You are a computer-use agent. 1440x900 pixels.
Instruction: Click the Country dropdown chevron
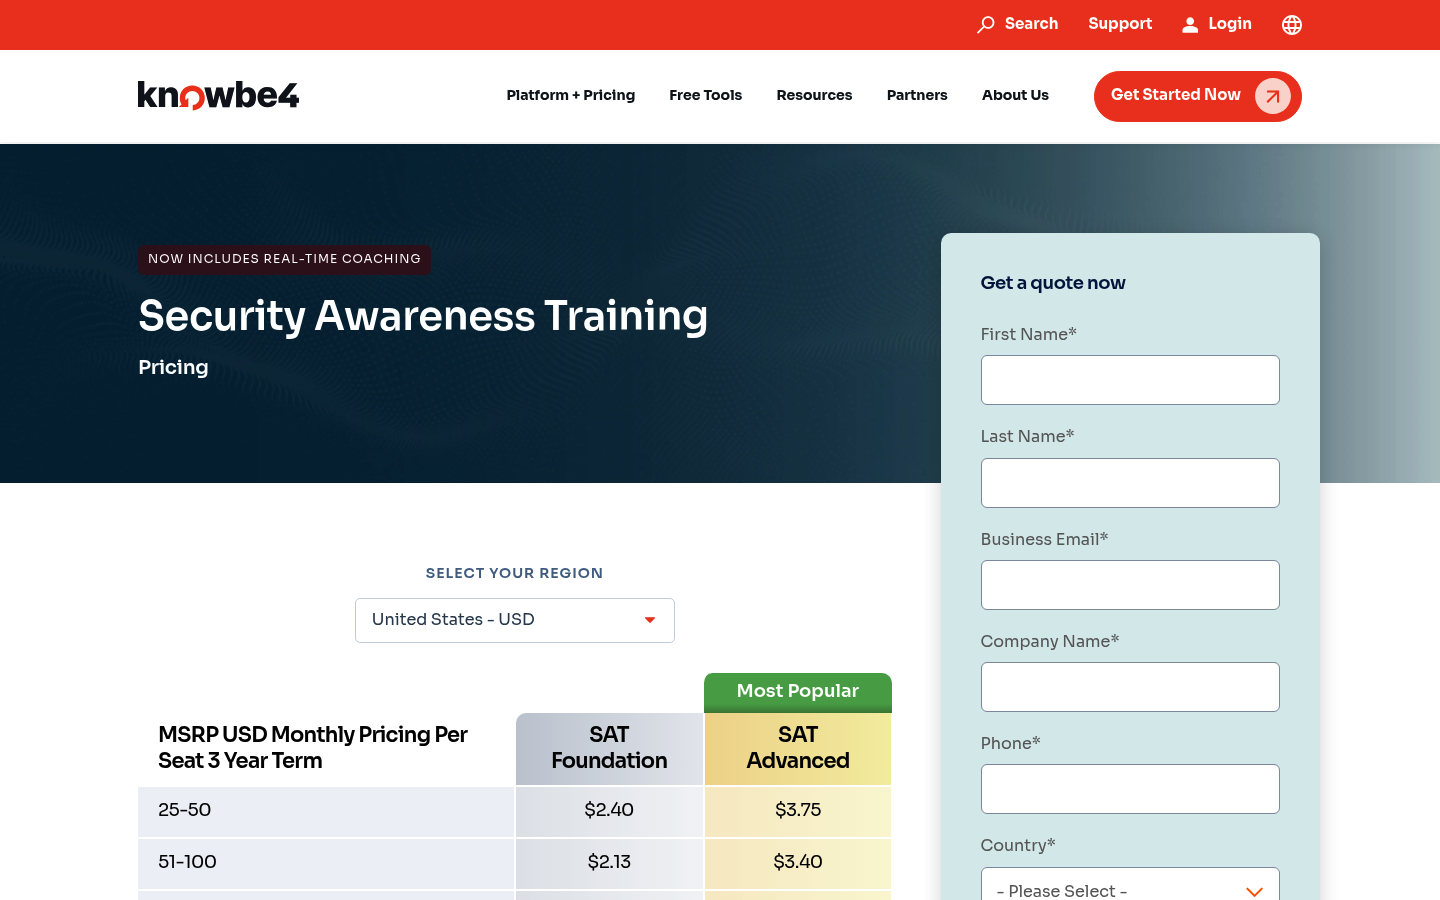pos(1254,891)
